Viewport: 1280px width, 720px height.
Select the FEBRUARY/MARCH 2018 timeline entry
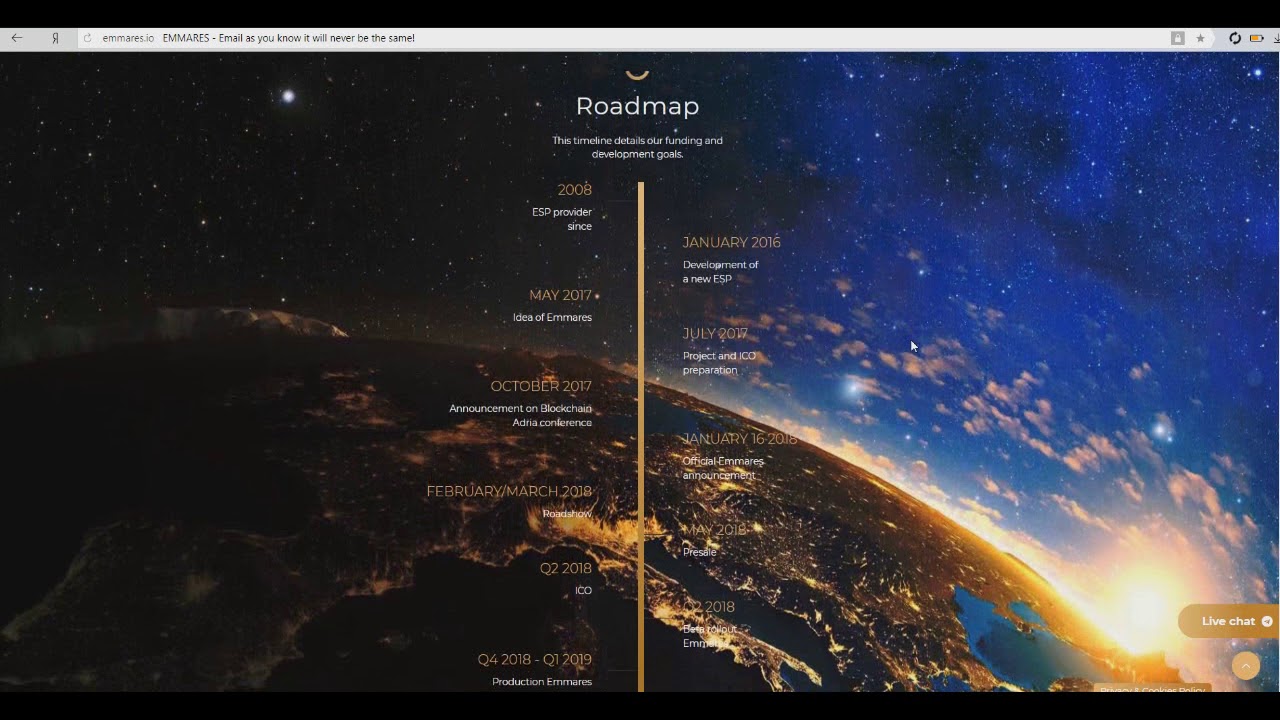tap(509, 491)
